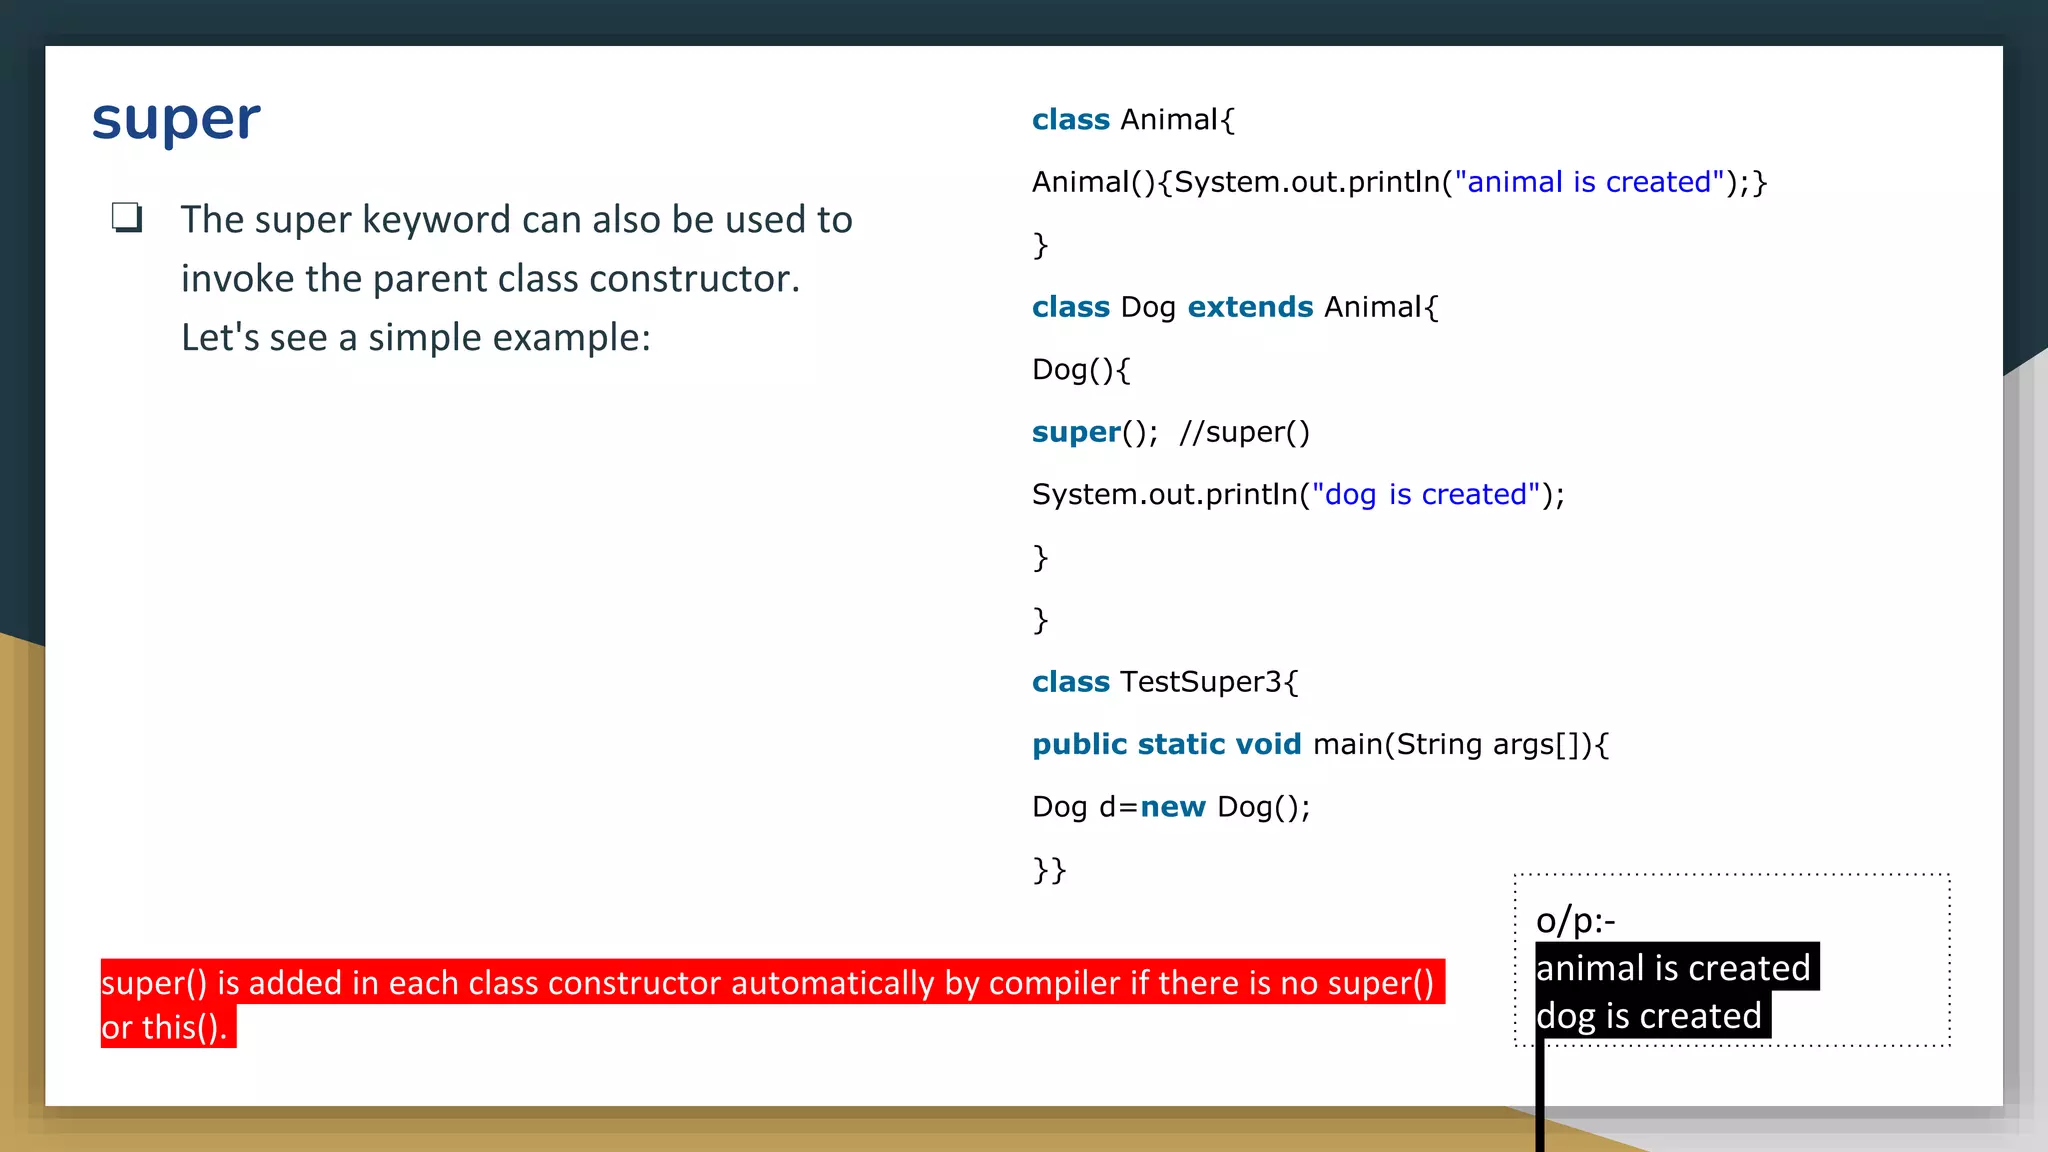Click the 'Dog(){' constructor line
The width and height of the screenshot is (2048, 1152).
click(x=1081, y=370)
